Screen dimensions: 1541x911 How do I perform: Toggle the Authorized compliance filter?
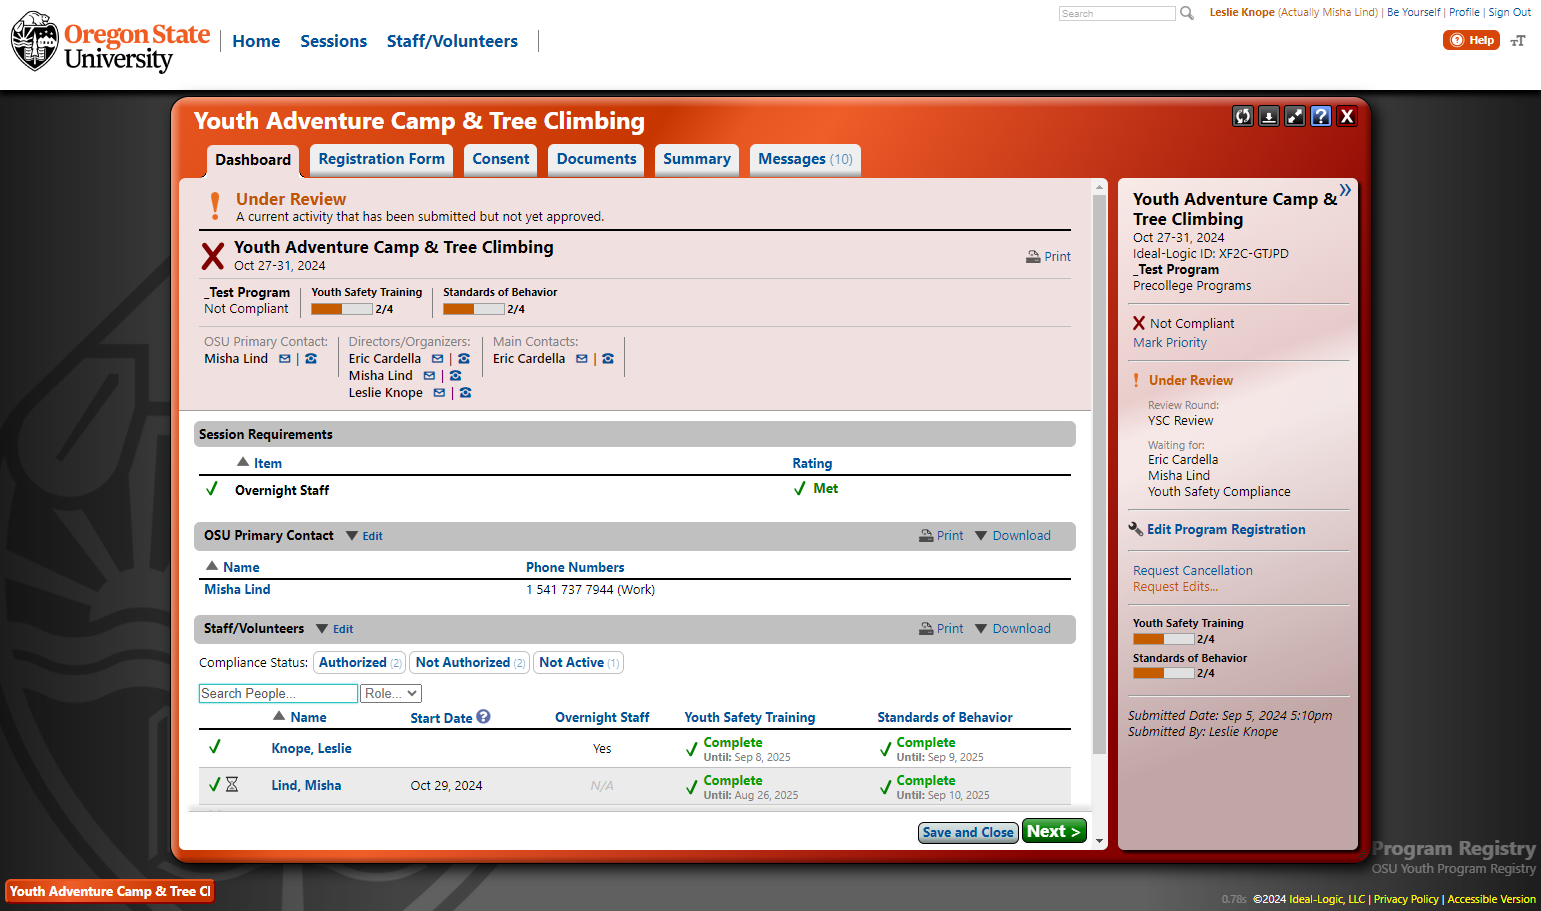click(360, 663)
